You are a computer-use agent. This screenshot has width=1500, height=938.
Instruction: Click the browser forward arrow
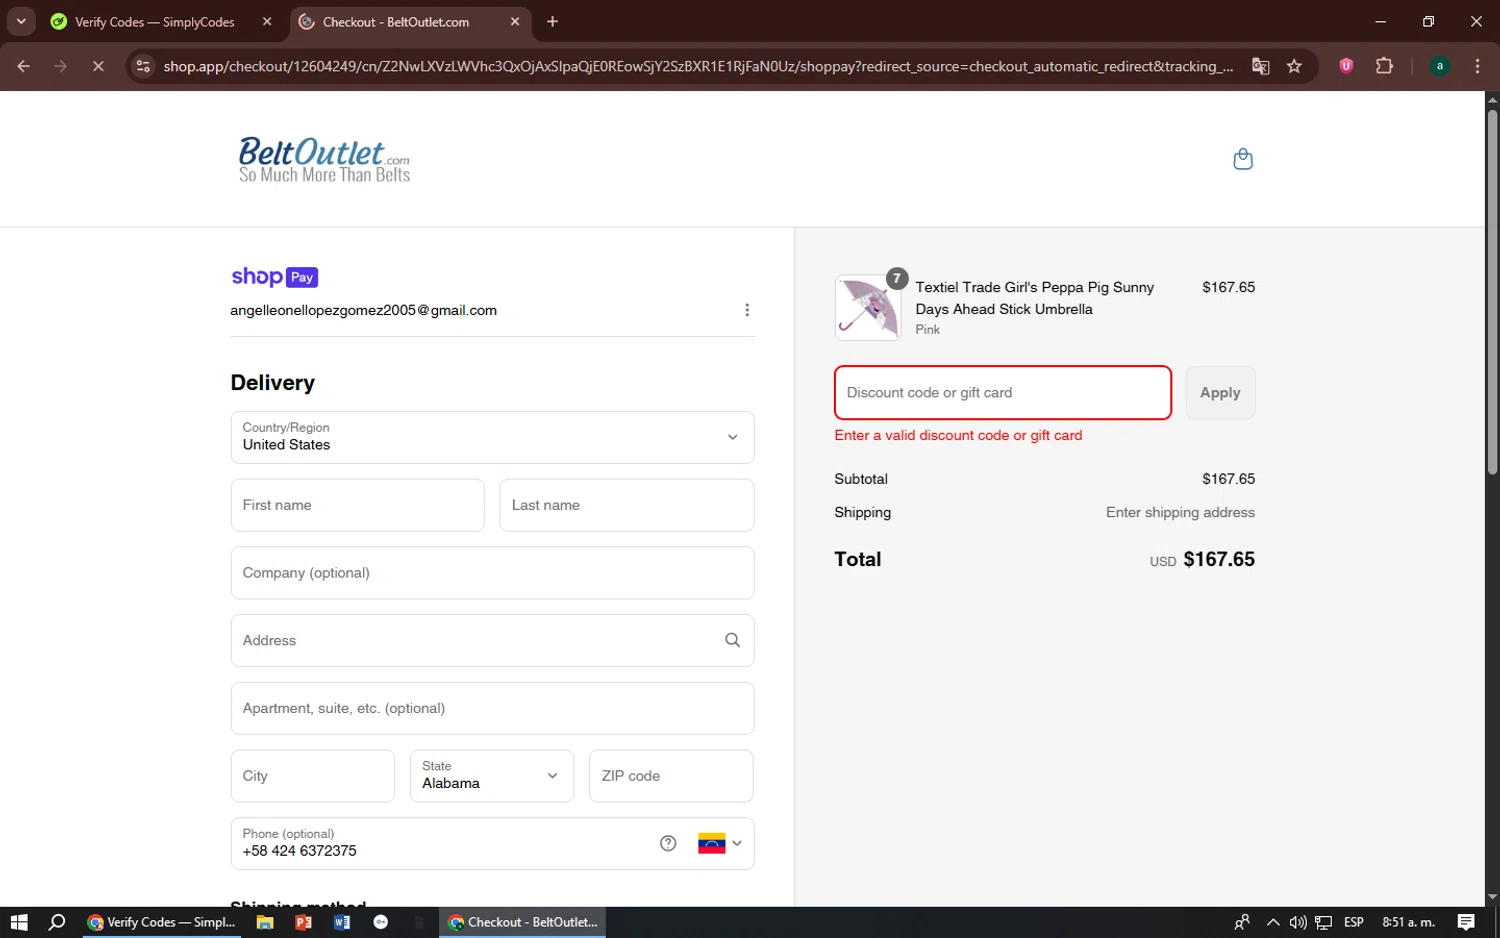[x=61, y=66]
